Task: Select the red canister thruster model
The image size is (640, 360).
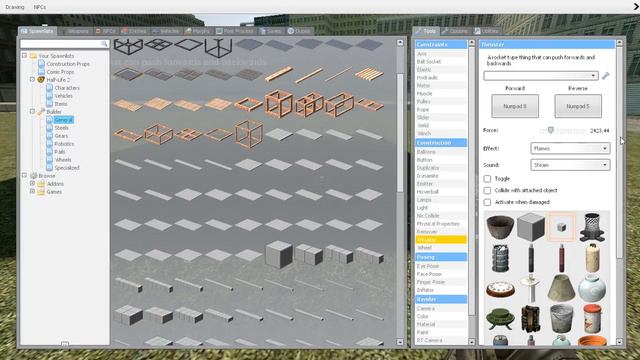Action: [x=562, y=258]
